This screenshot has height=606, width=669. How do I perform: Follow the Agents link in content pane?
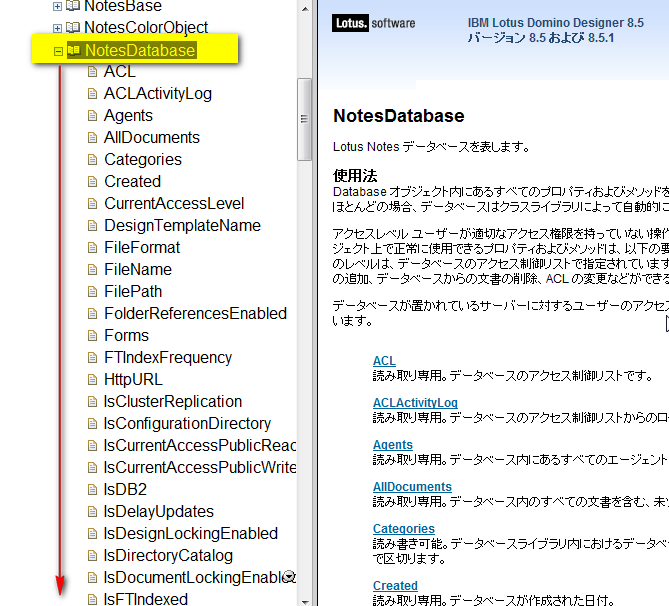[393, 445]
